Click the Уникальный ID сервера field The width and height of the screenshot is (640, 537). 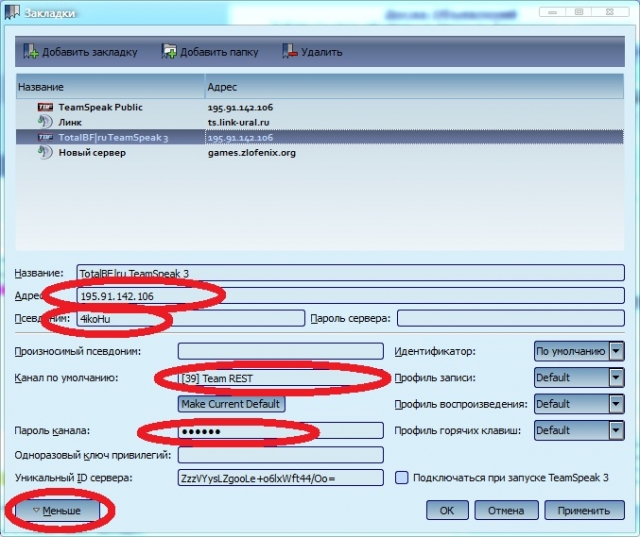pyautogui.click(x=280, y=477)
